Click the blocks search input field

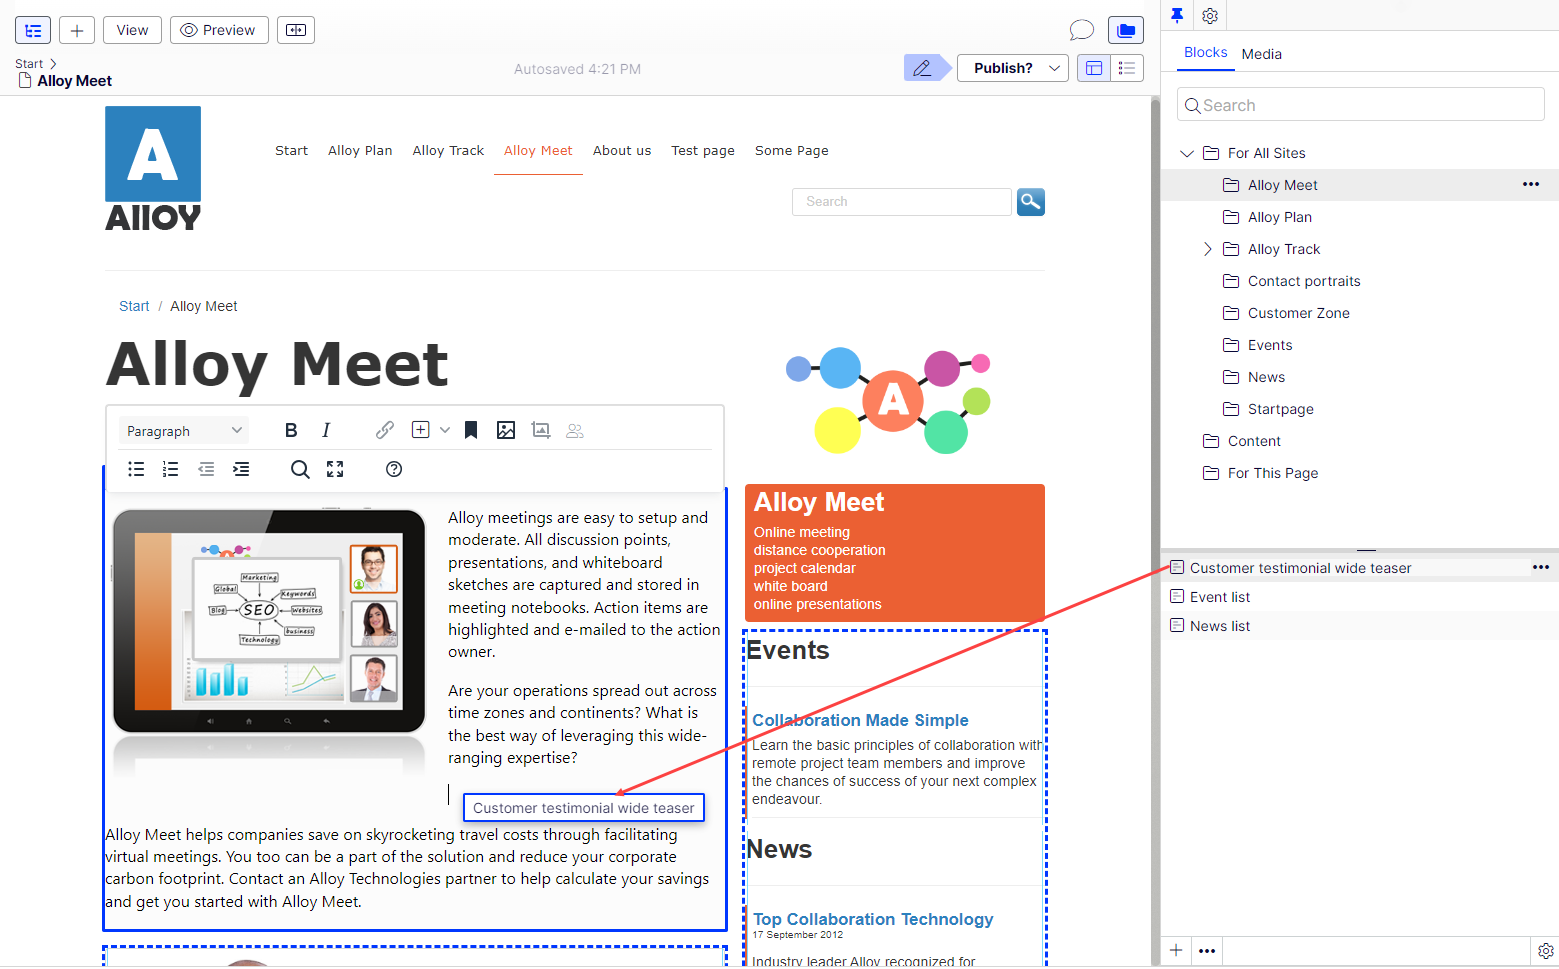pos(1360,104)
